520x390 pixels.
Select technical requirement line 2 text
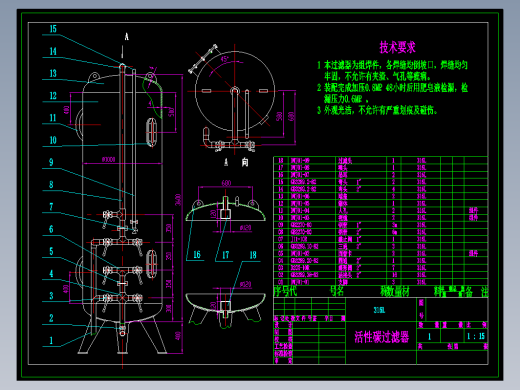point(392,93)
